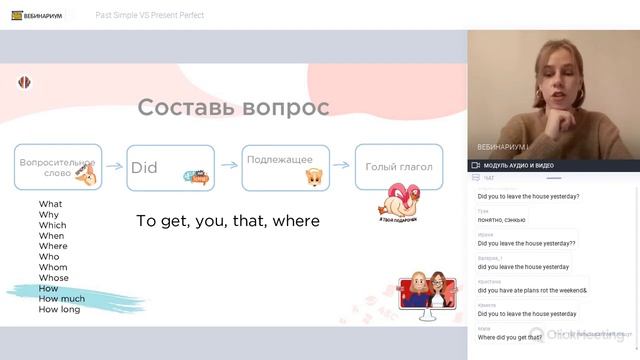640x360 pixels.
Task: Click lowercase chat message did you leave the house yesterday
Action: pyautogui.click(x=523, y=267)
